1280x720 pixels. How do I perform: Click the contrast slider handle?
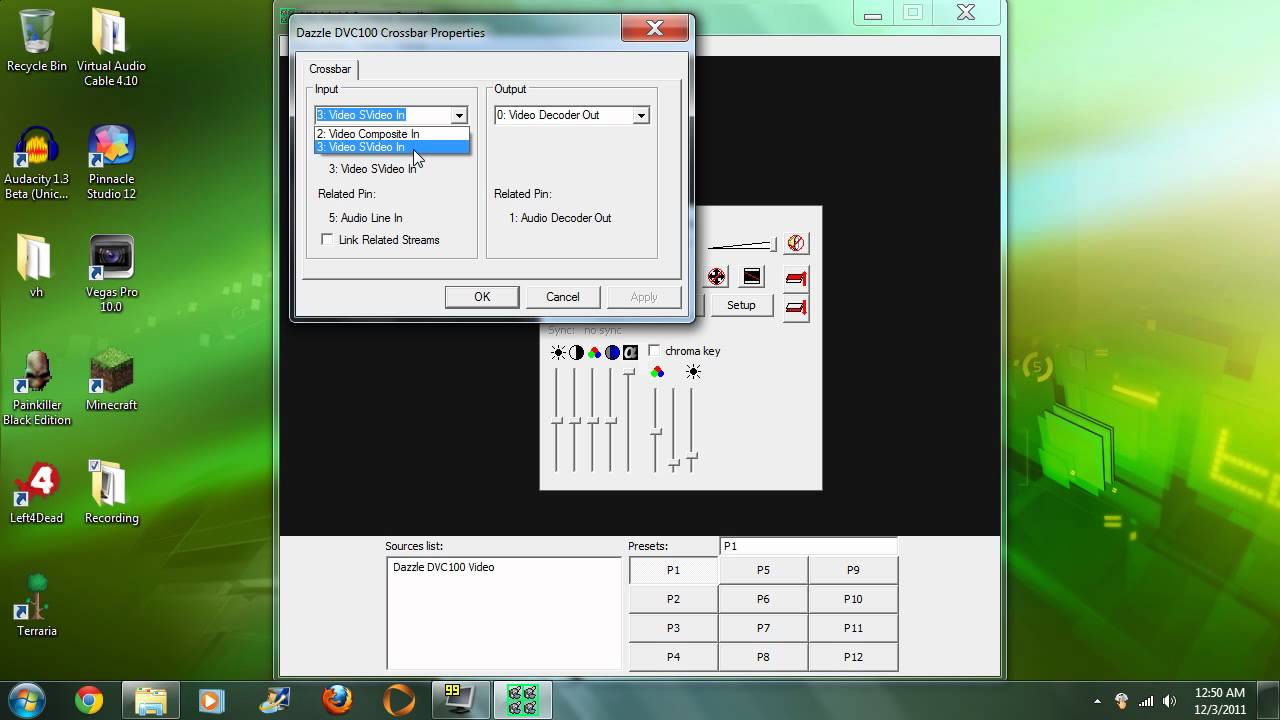click(575, 421)
